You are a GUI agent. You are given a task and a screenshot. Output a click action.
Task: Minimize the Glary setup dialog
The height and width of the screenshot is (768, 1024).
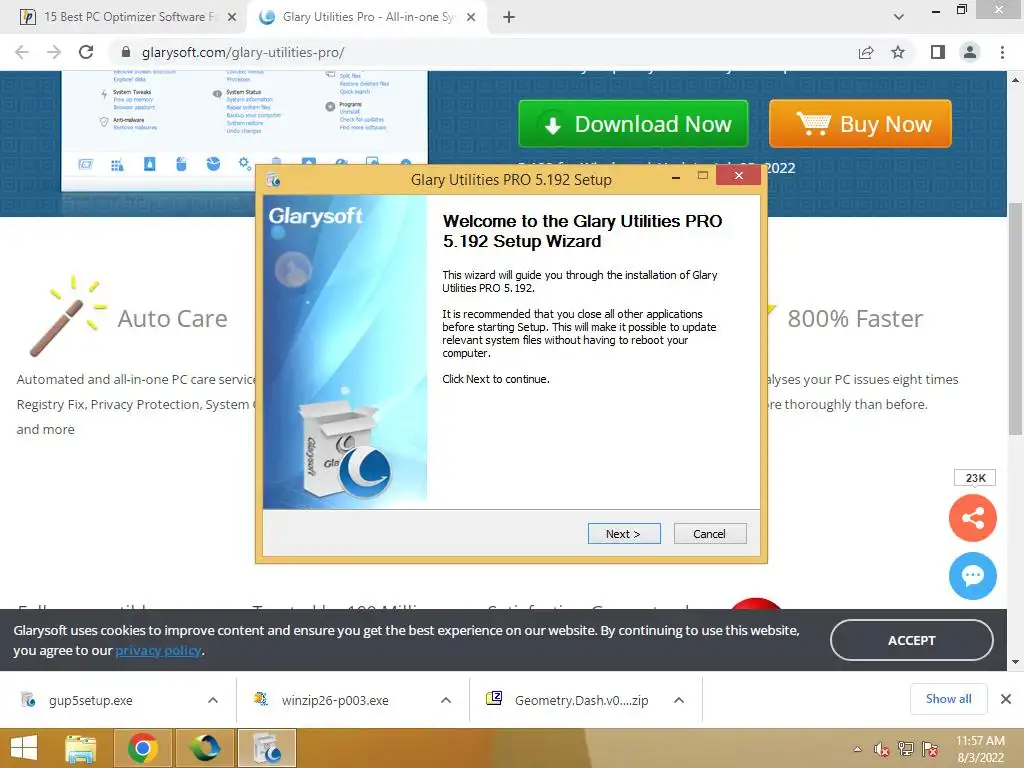(677, 177)
